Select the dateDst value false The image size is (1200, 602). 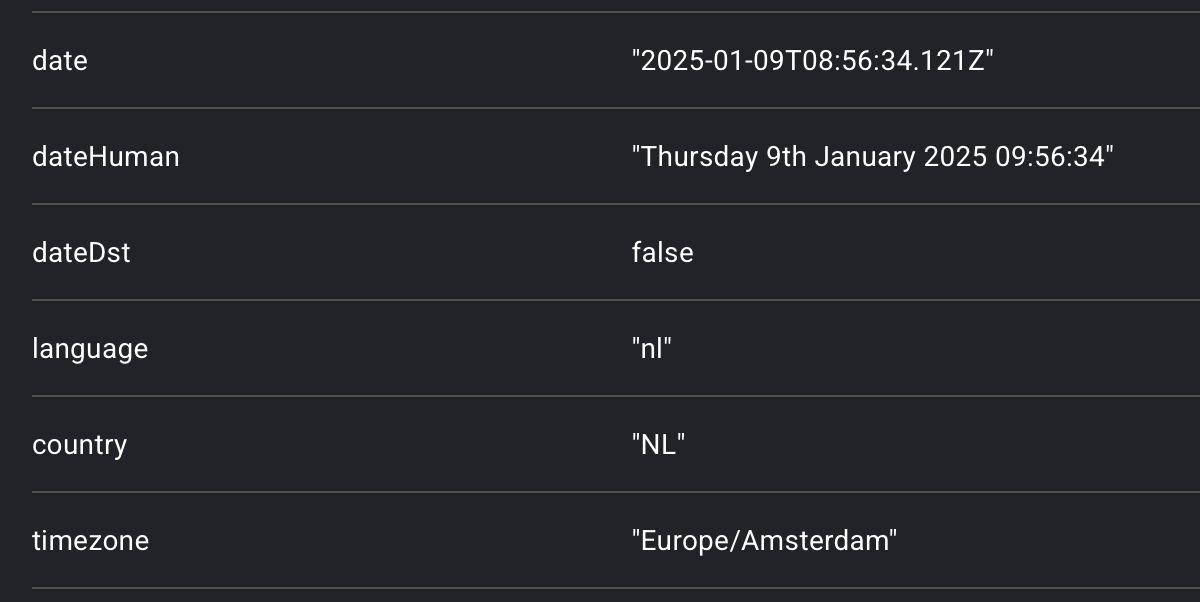pyautogui.click(x=662, y=253)
